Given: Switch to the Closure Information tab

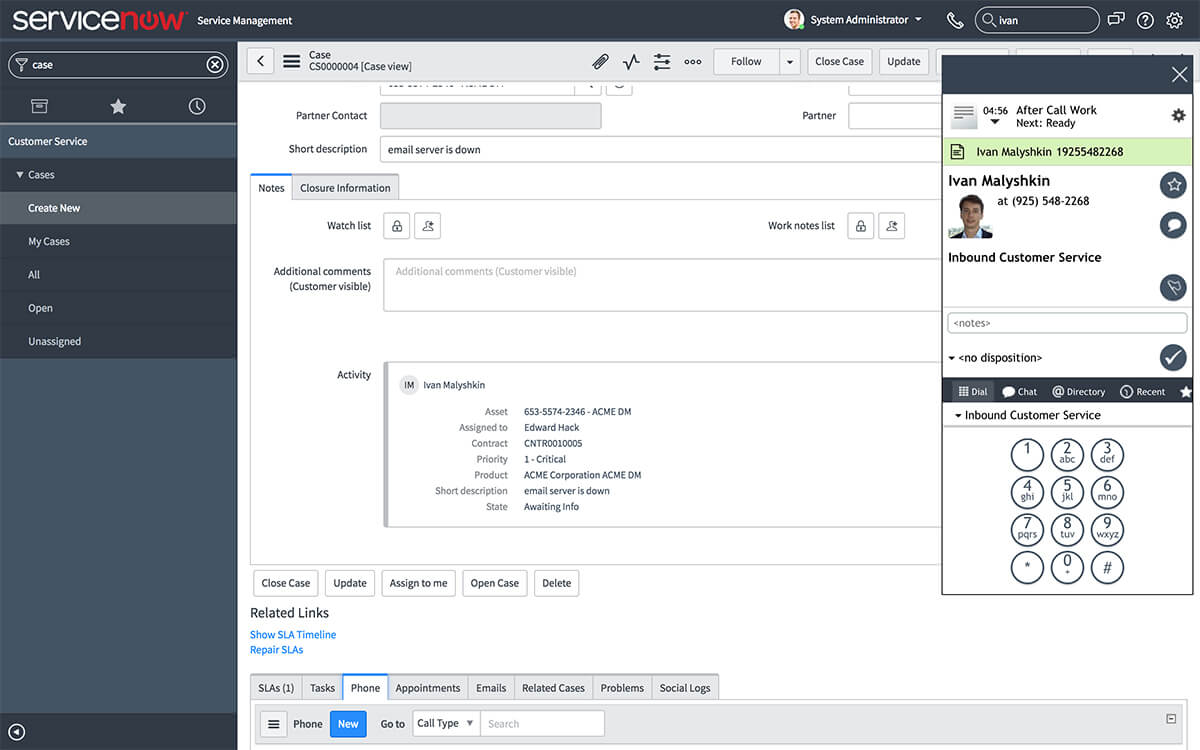Looking at the screenshot, I should tap(345, 187).
